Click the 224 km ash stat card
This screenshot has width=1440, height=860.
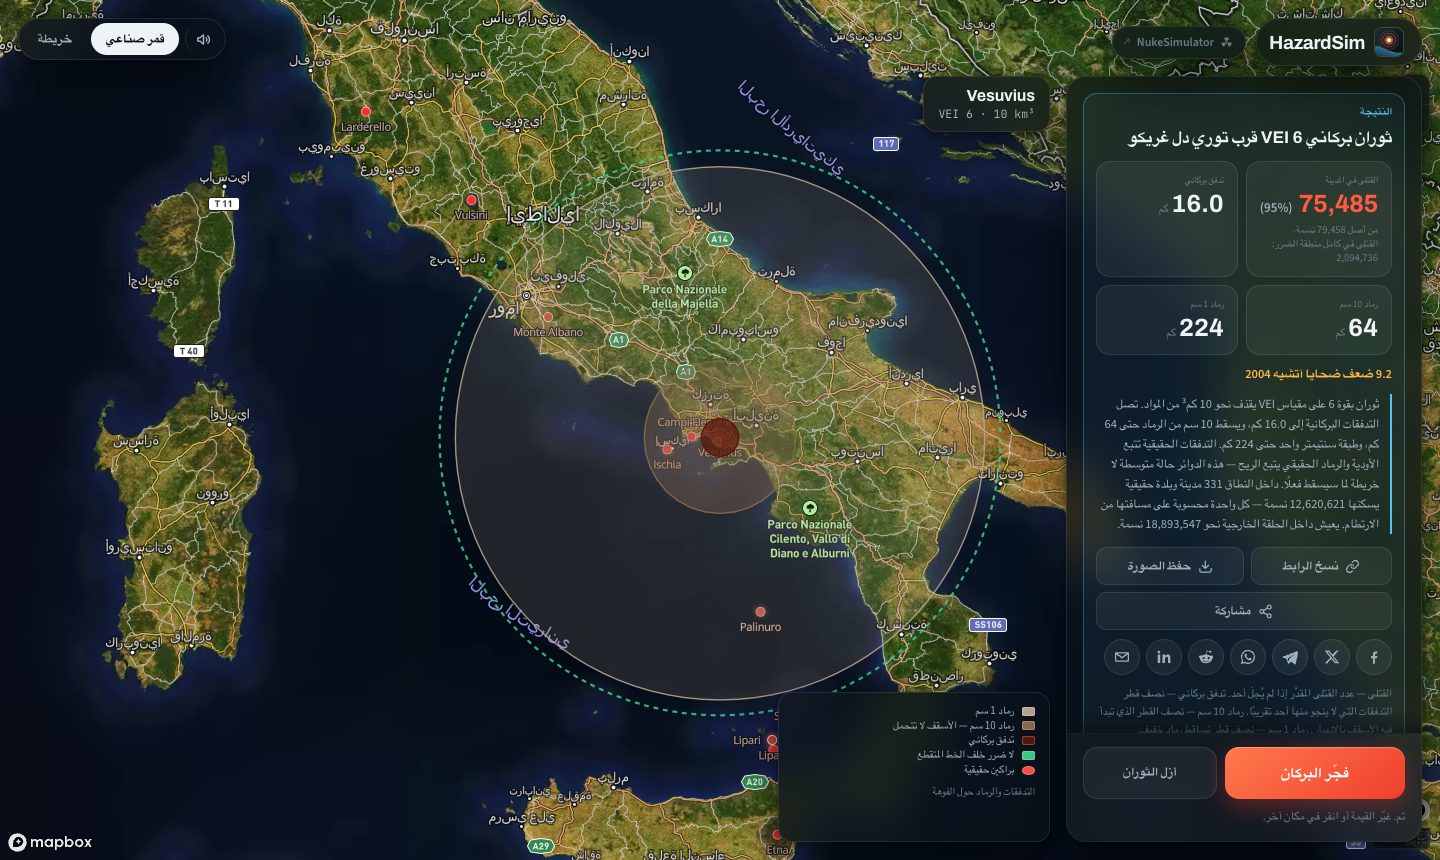pos(1167,320)
